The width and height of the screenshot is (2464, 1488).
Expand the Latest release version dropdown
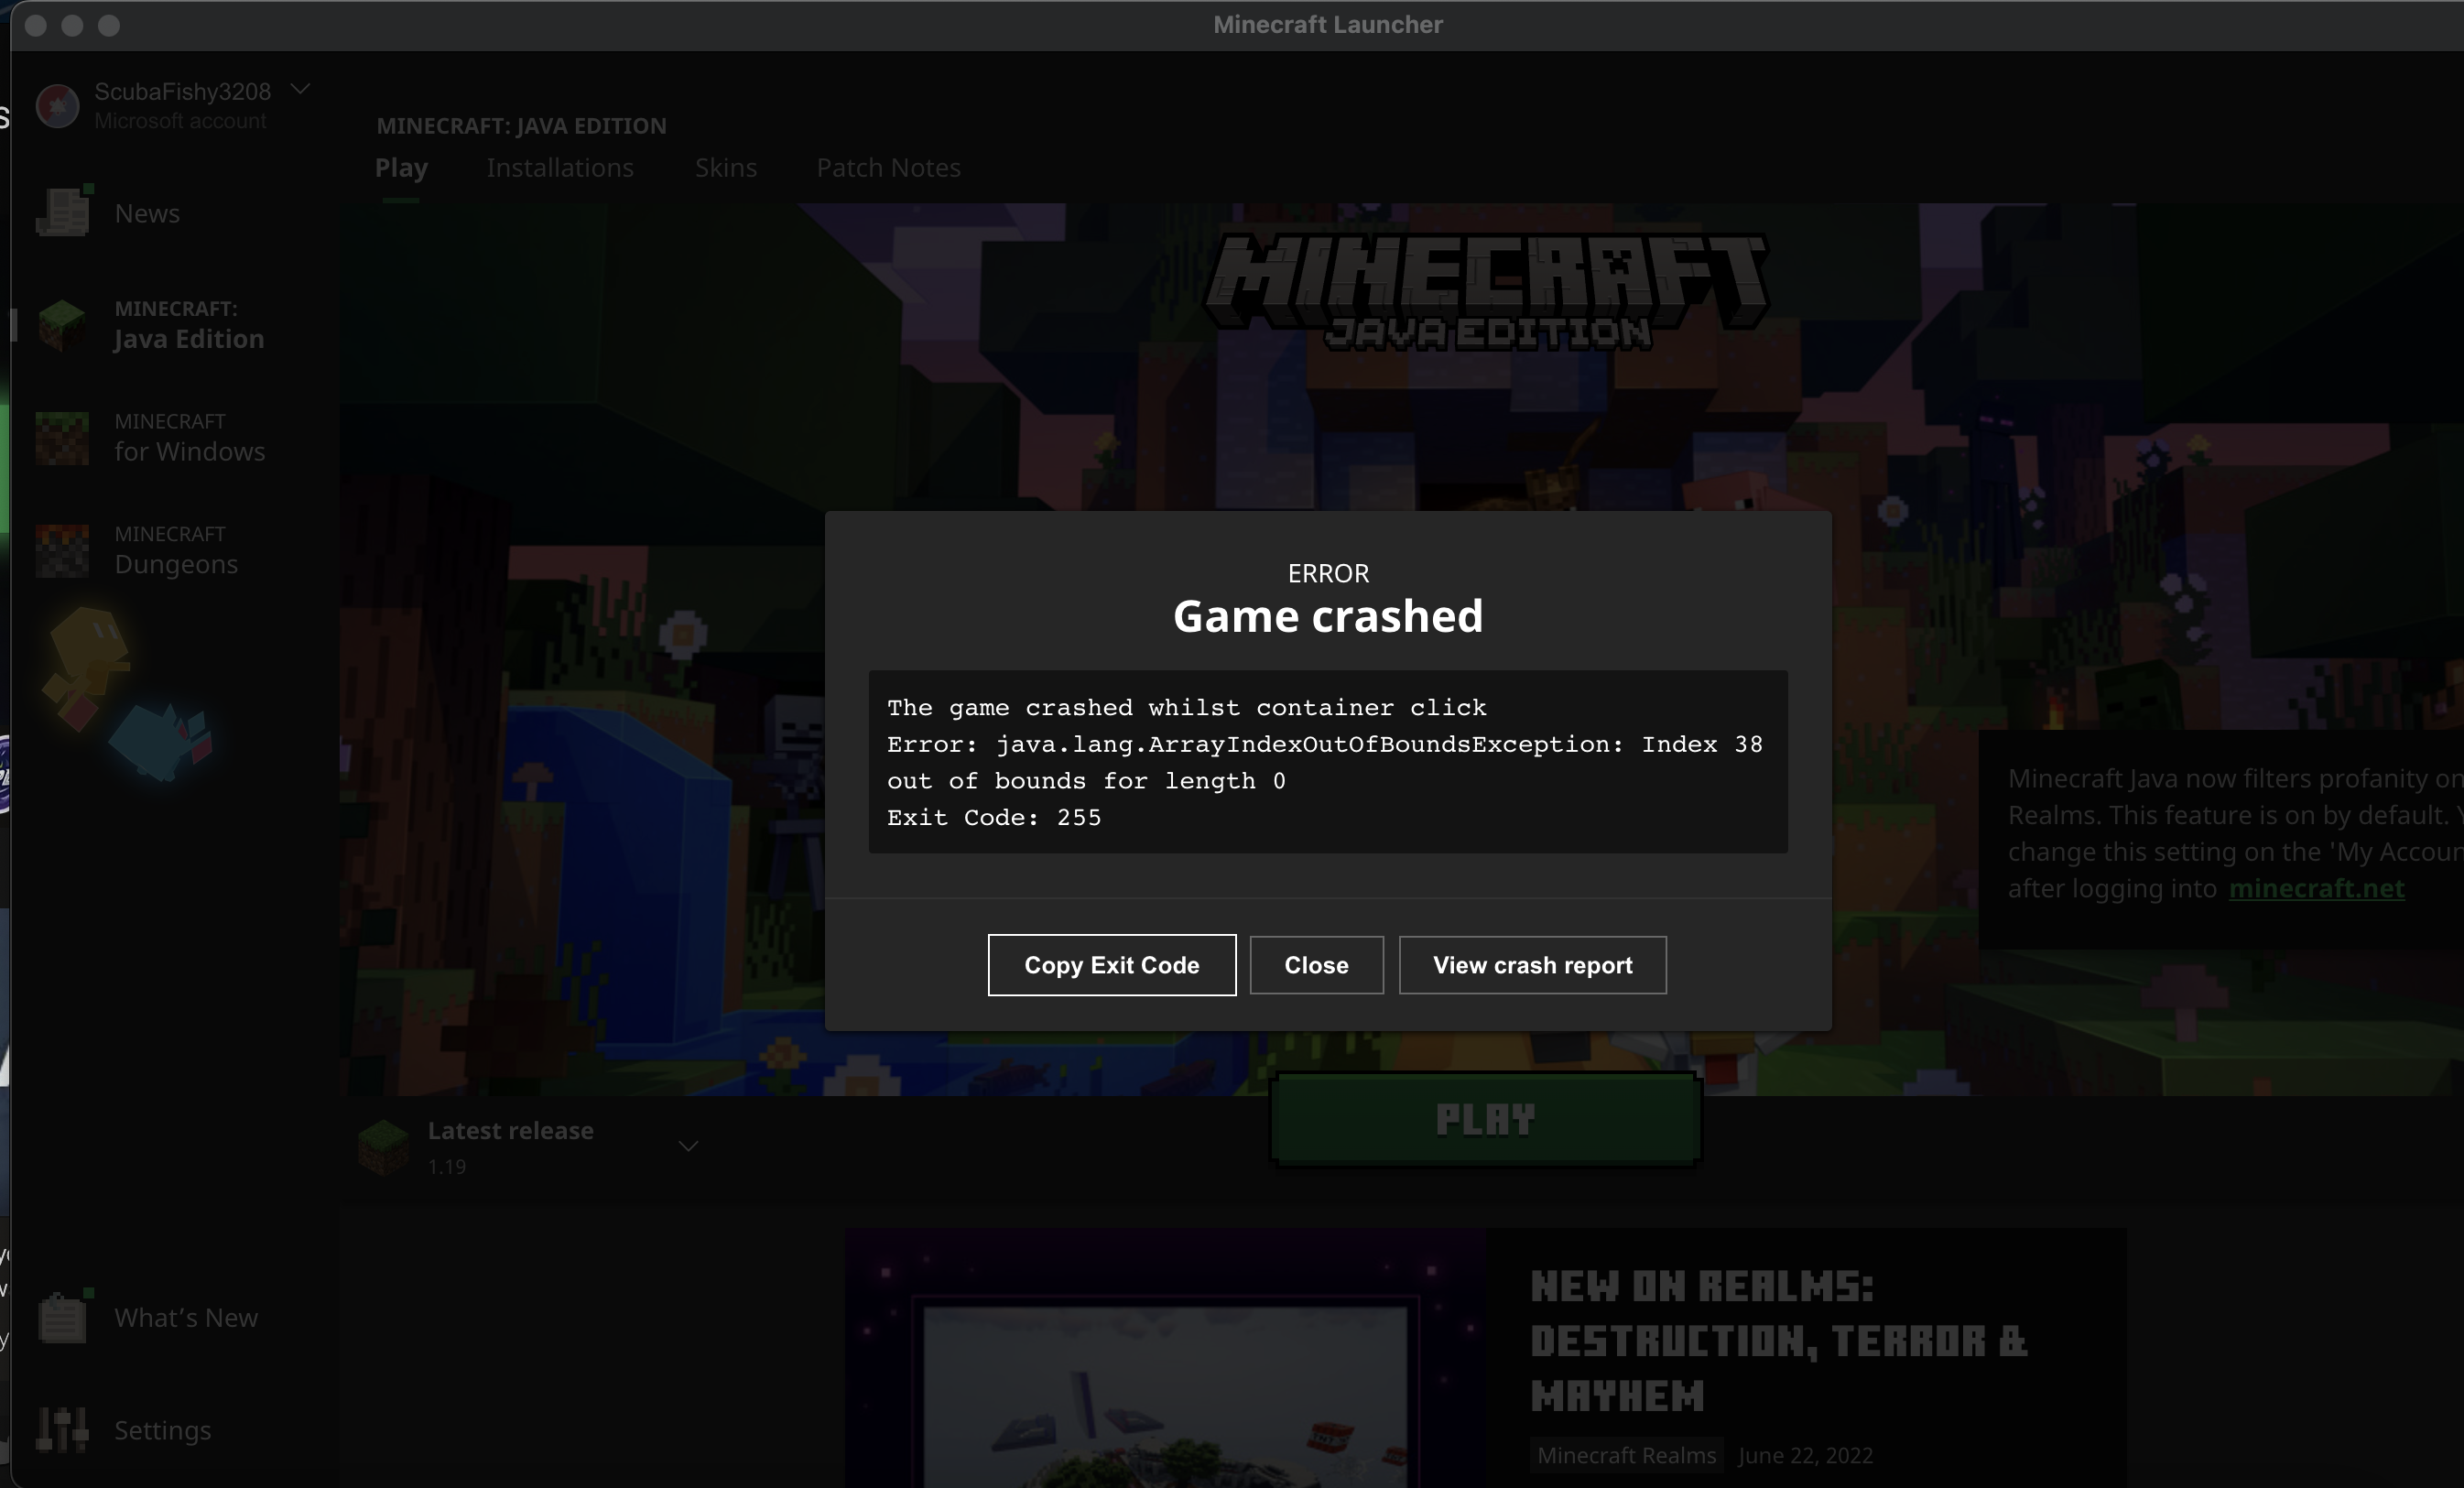(x=688, y=1146)
